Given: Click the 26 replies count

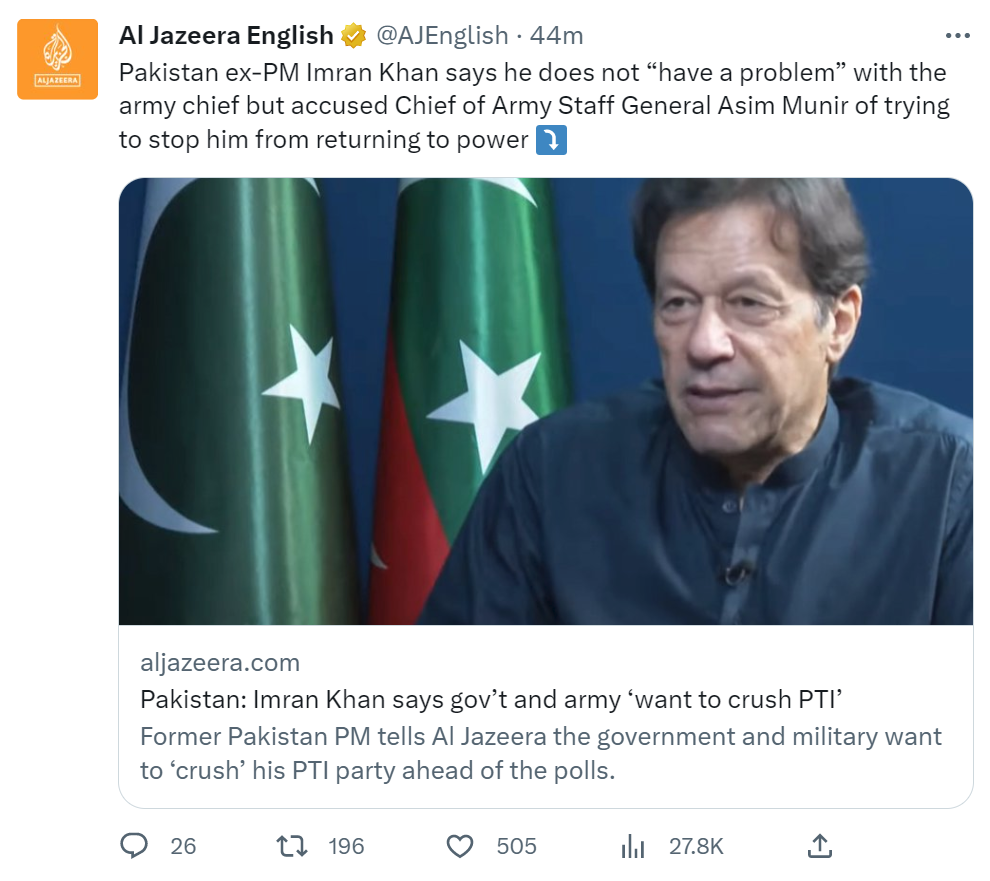Looking at the screenshot, I should (183, 846).
